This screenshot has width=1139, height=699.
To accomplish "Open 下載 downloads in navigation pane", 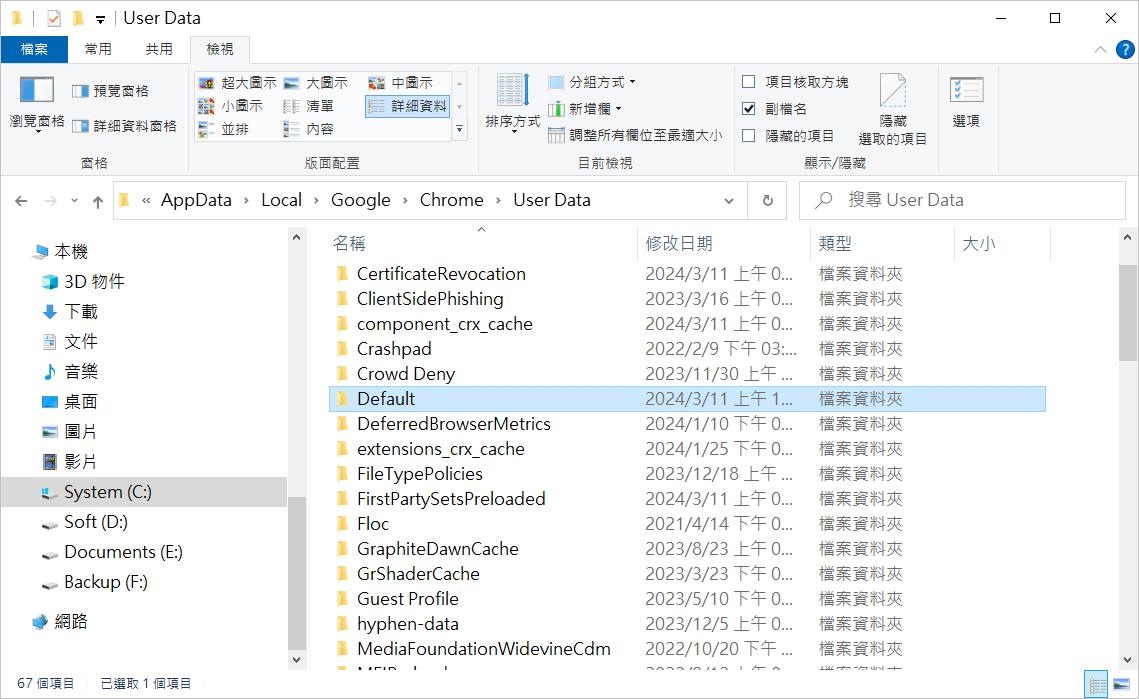I will [x=70, y=312].
